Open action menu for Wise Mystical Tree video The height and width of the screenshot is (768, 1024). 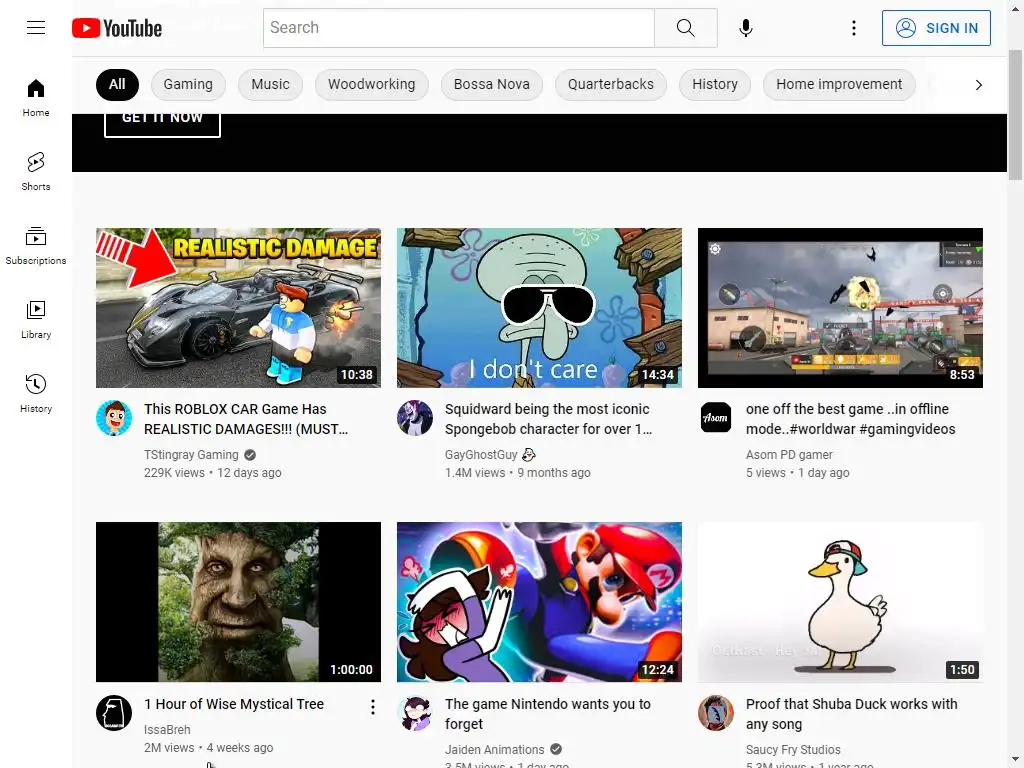point(372,707)
